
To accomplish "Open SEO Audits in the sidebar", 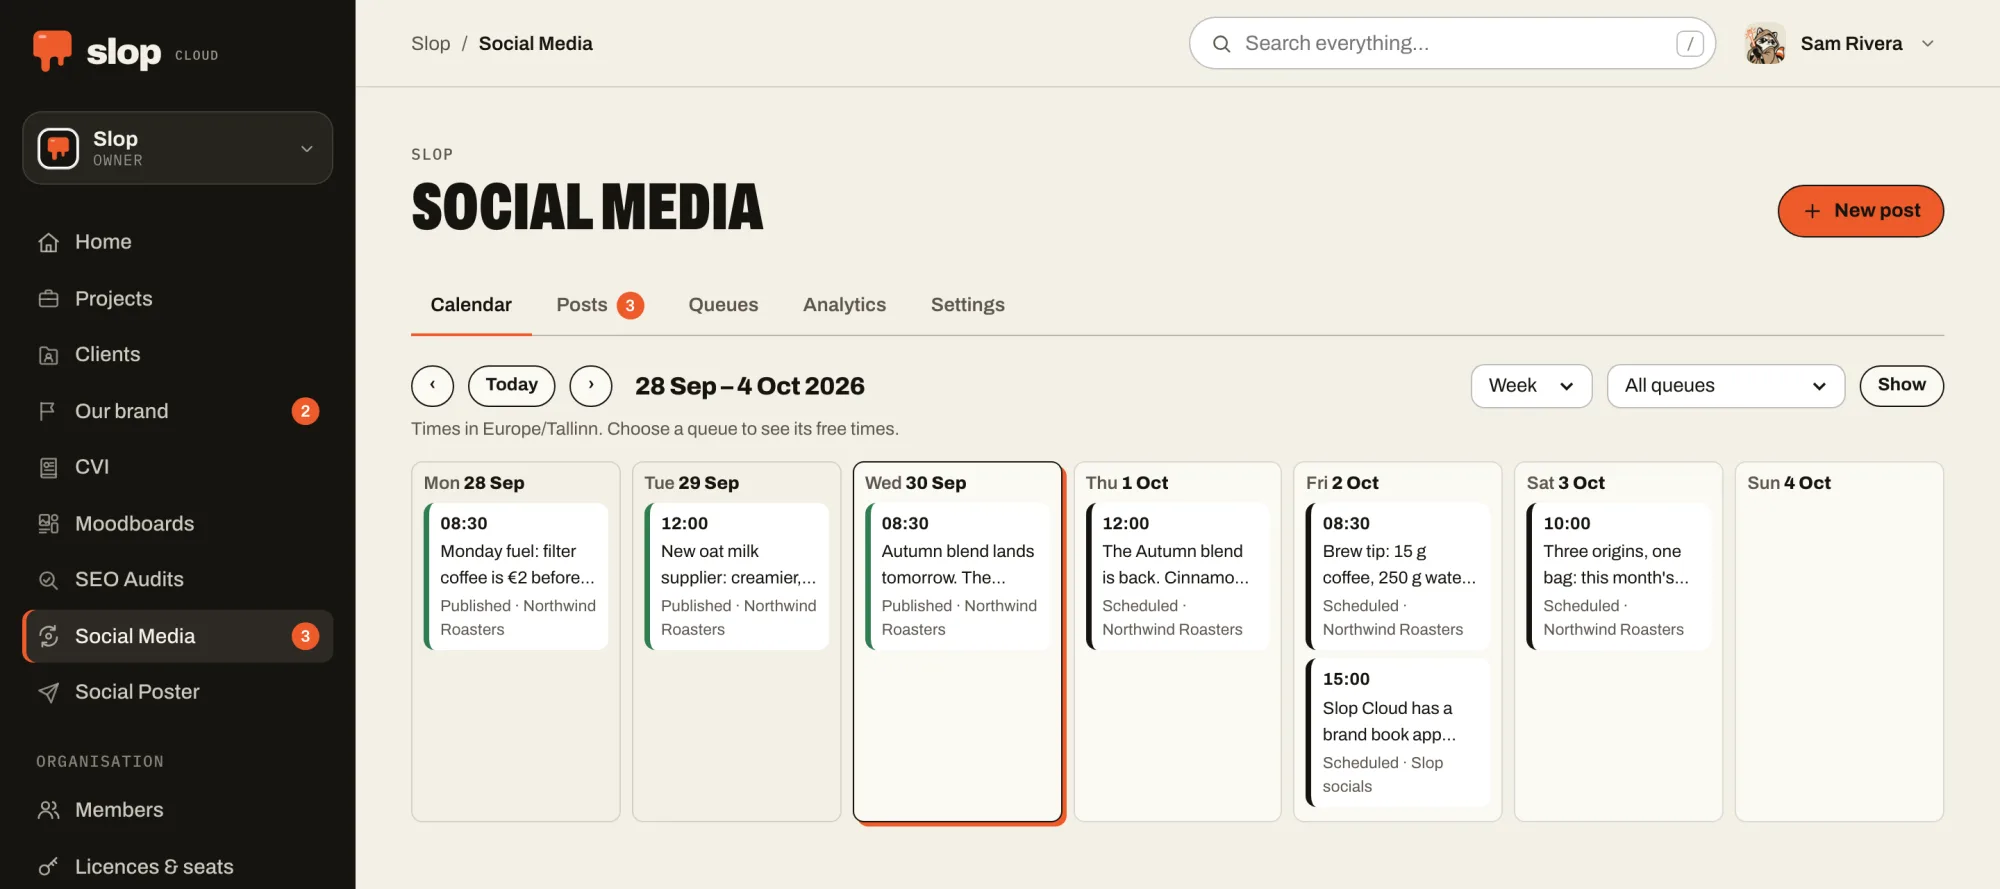I will pos(178,580).
